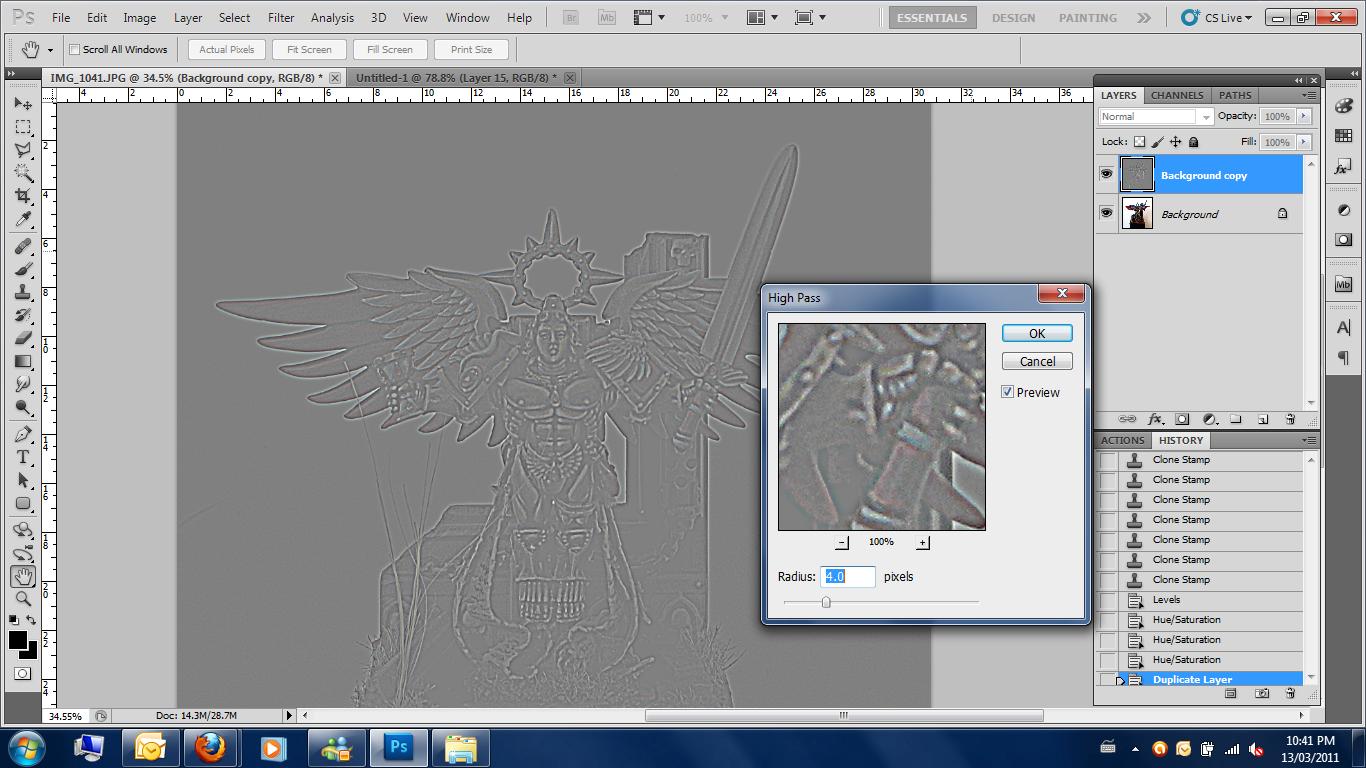This screenshot has height=768, width=1366.
Task: Select the Magic Wand tool
Action: pyautogui.click(x=23, y=173)
